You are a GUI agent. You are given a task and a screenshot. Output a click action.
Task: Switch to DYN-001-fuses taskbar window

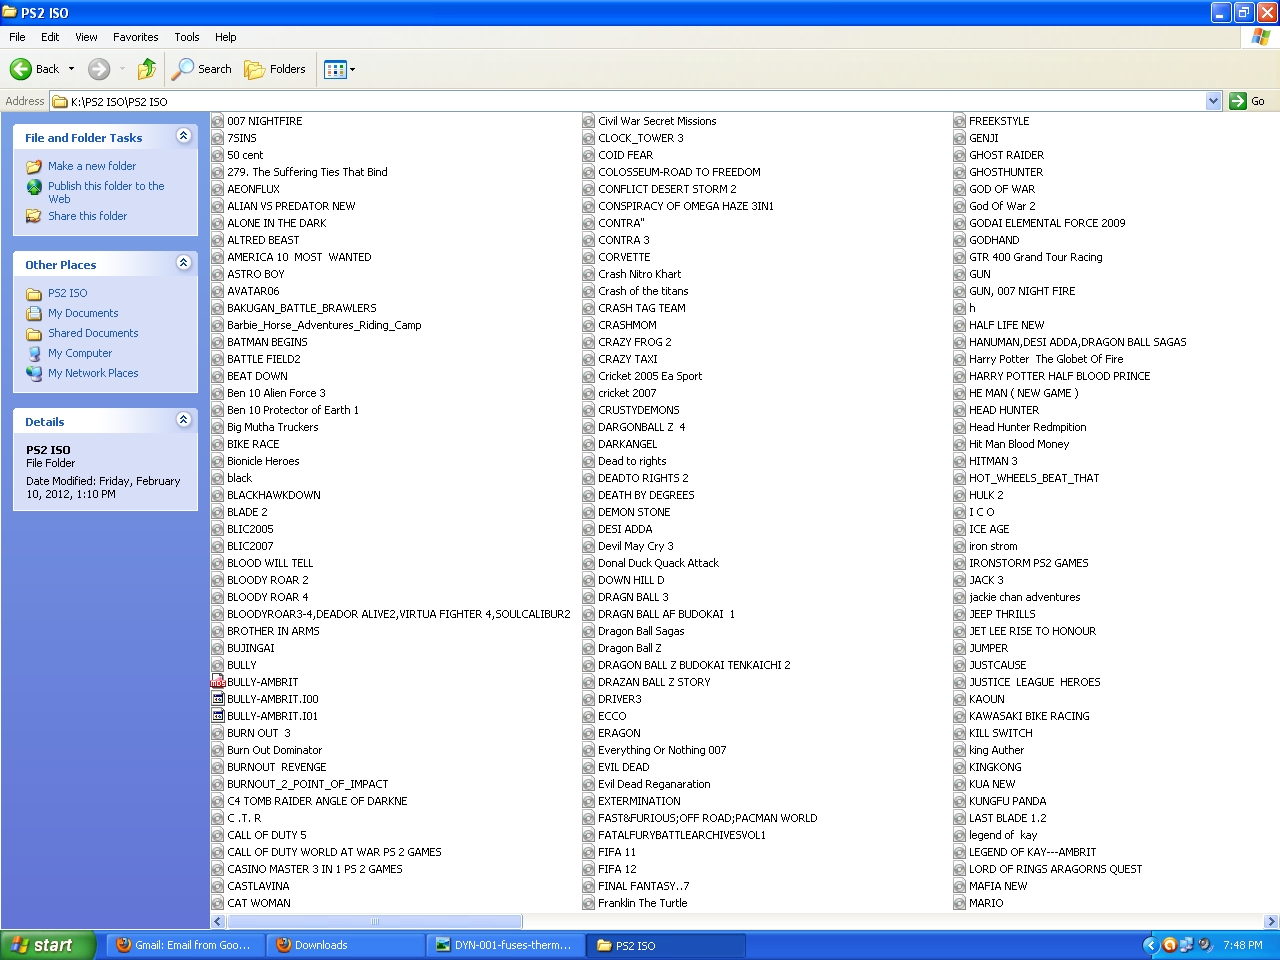pos(505,945)
